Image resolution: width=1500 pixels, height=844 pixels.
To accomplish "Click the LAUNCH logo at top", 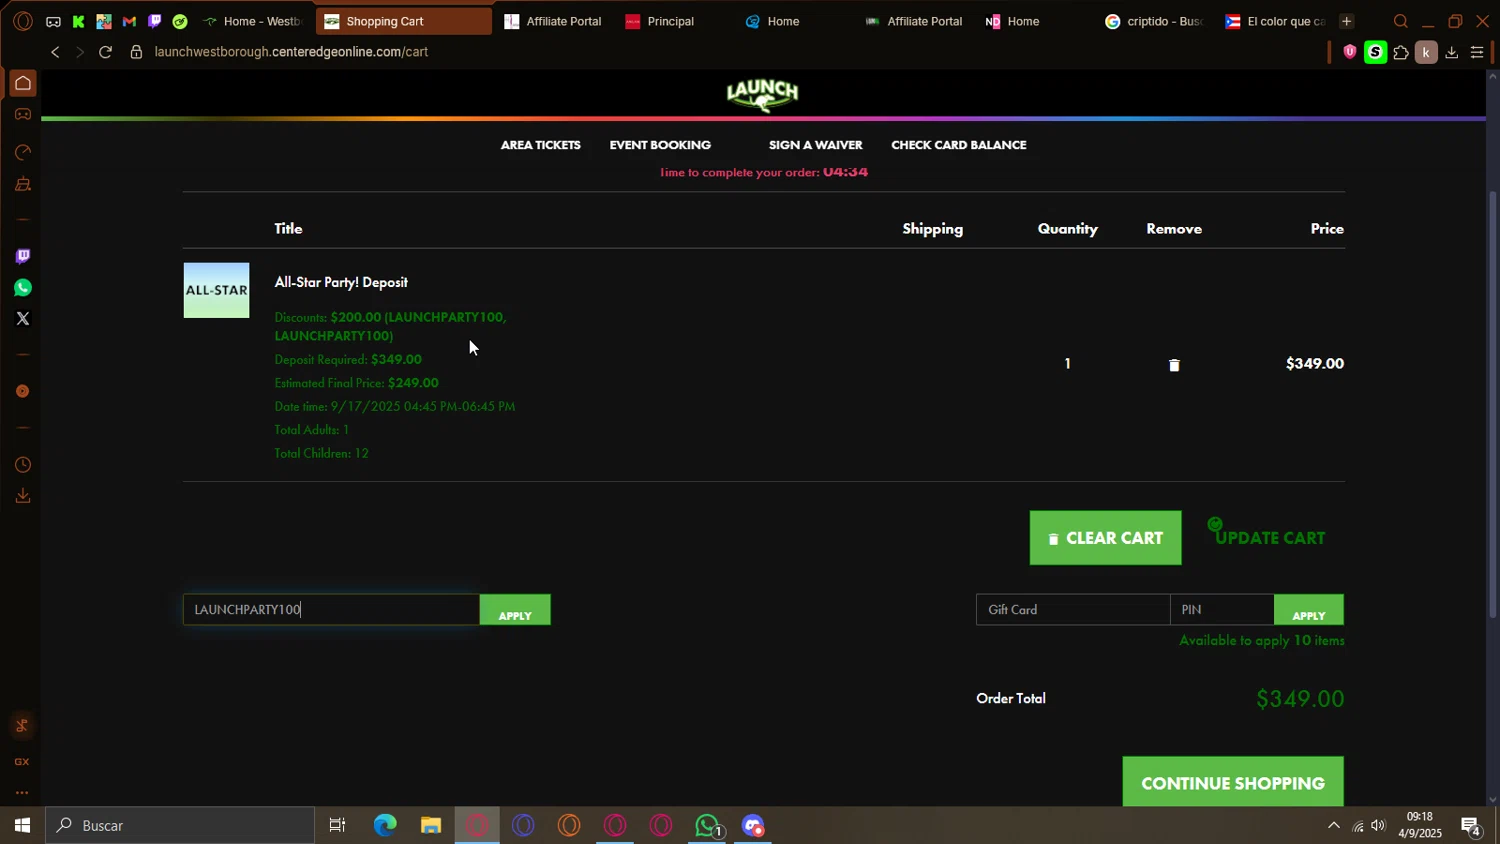I will [762, 94].
